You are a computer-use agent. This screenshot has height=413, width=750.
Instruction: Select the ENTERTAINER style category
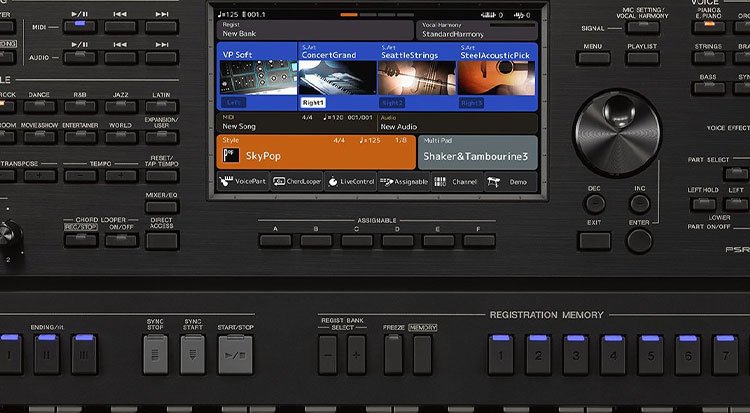80,137
